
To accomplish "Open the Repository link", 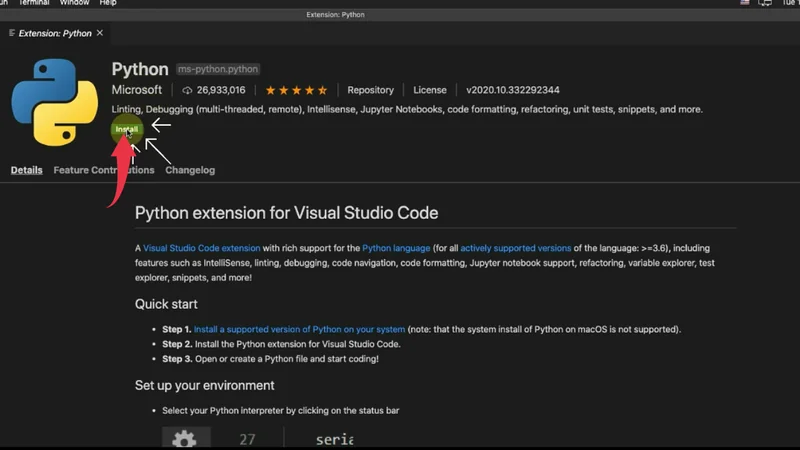I will pyautogui.click(x=370, y=90).
